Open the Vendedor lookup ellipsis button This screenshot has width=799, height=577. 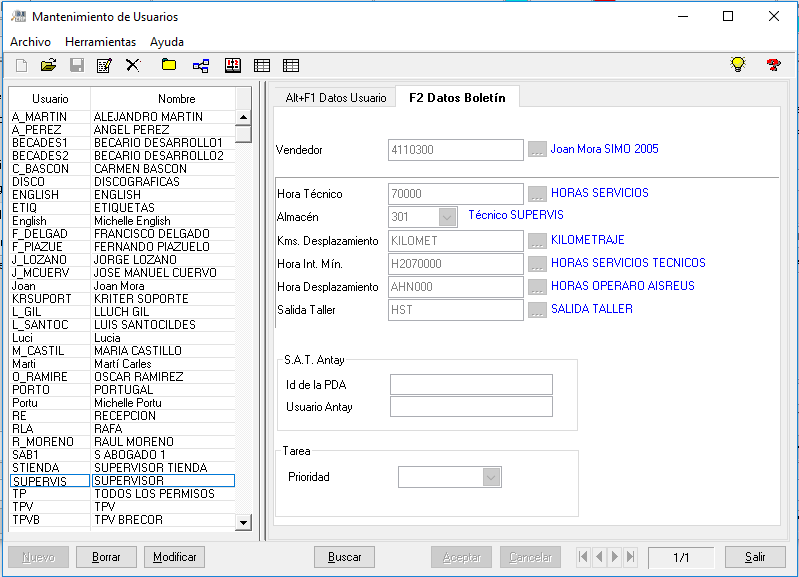pyautogui.click(x=537, y=149)
